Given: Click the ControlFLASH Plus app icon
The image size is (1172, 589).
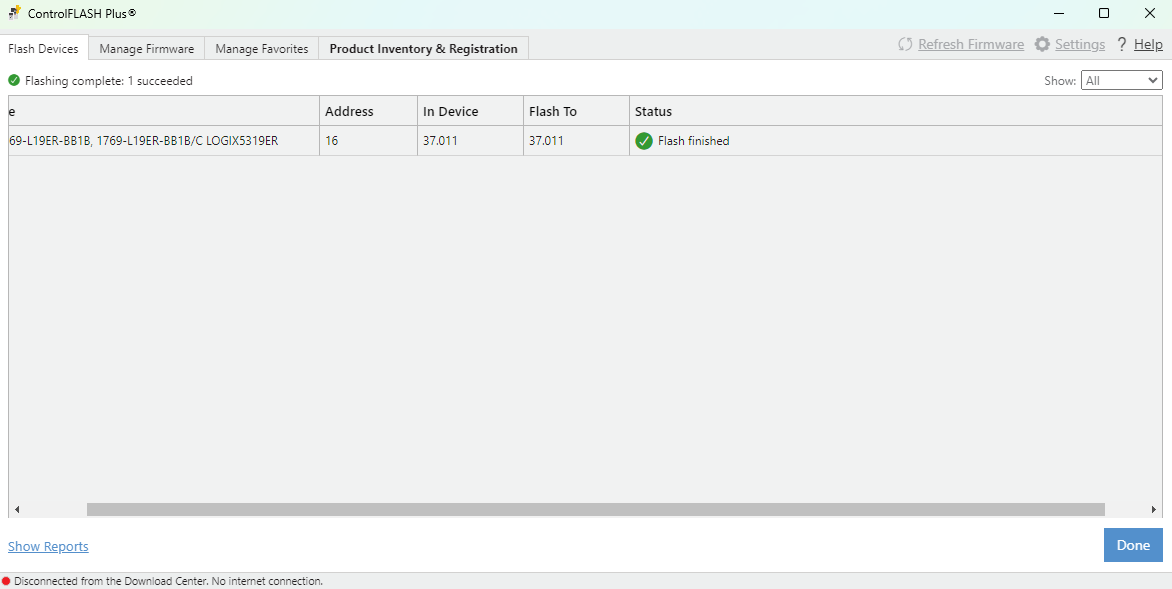Looking at the screenshot, I should coord(15,13).
